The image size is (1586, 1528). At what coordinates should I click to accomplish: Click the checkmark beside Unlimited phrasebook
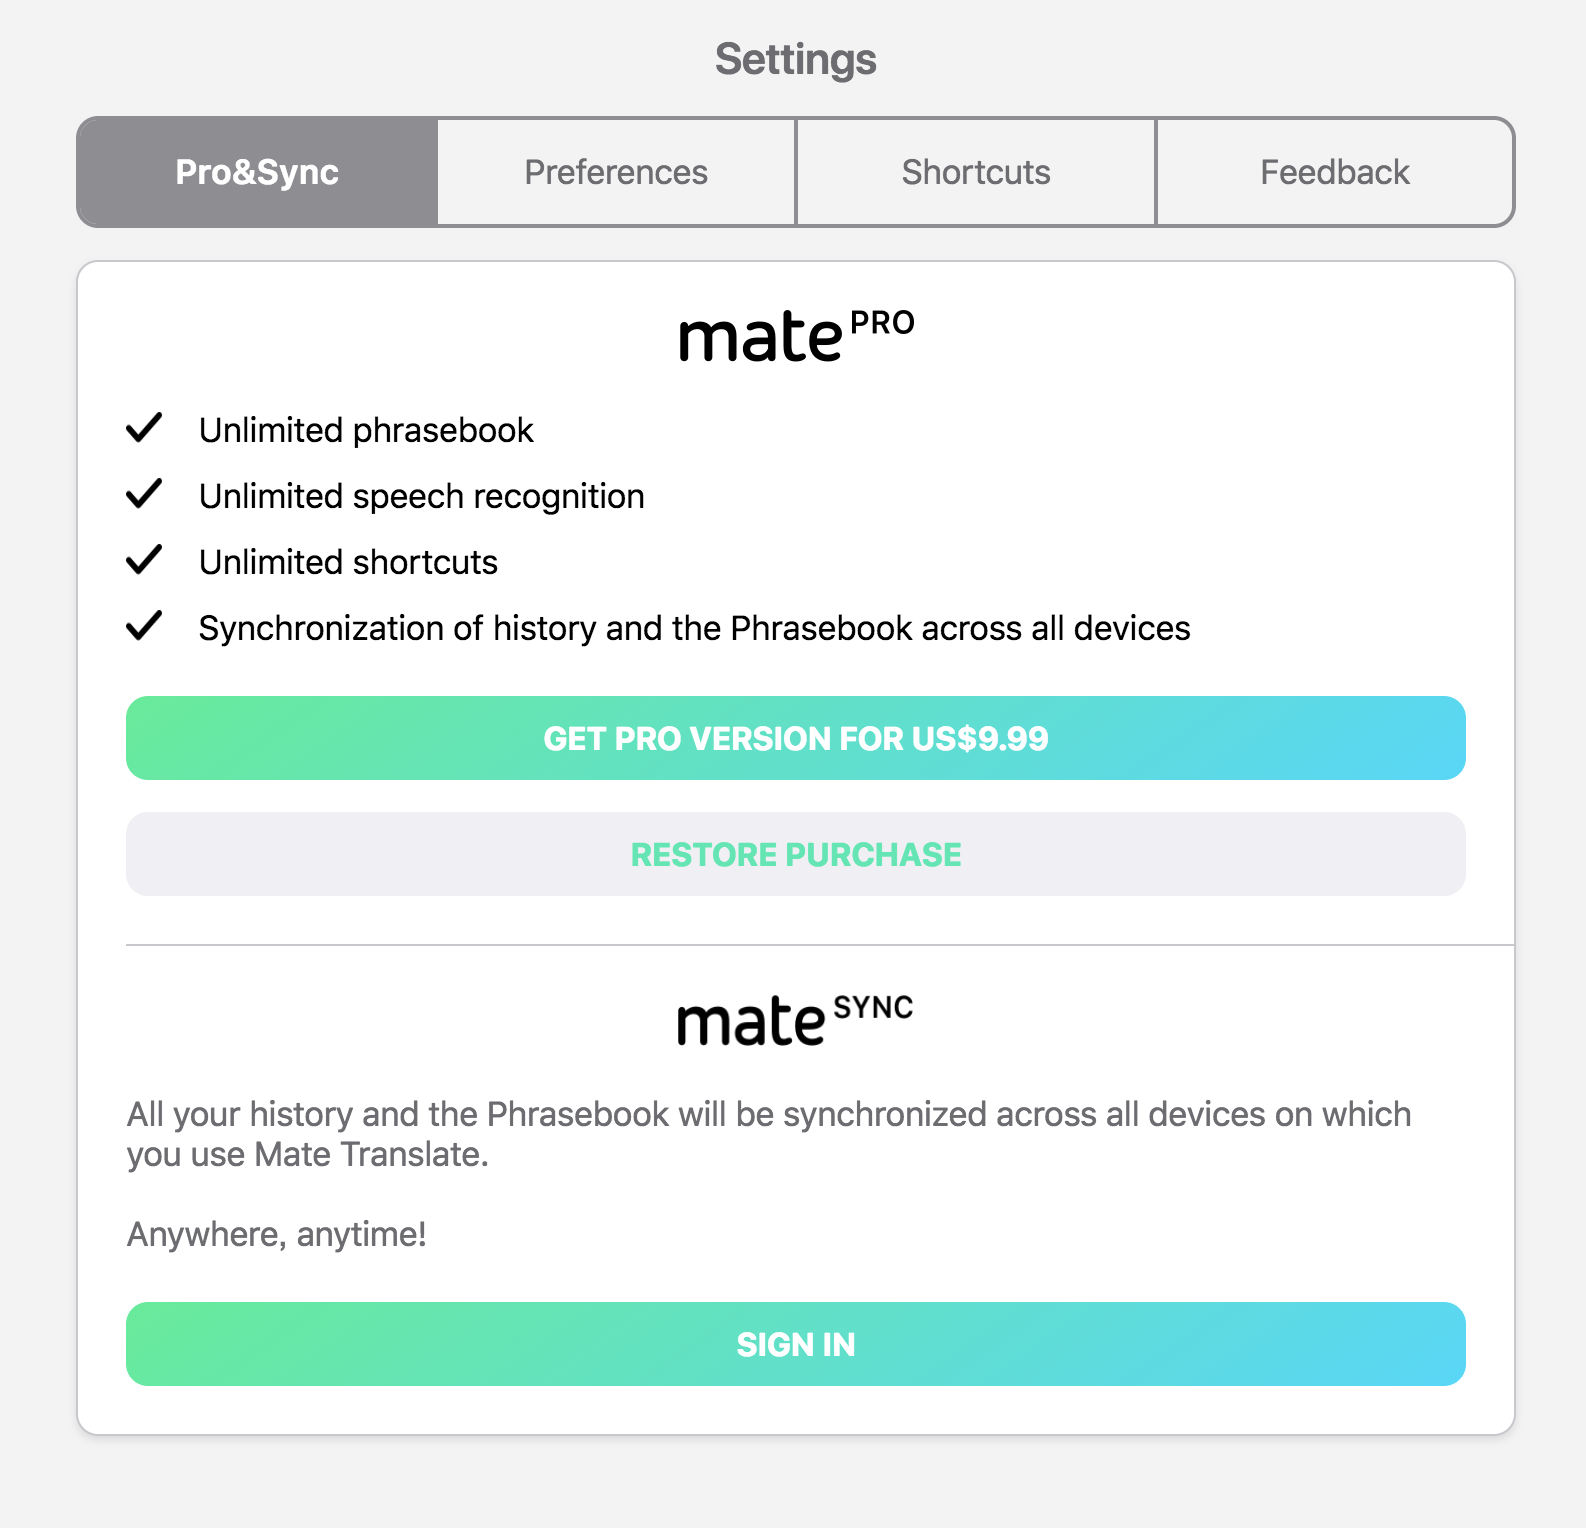click(x=144, y=427)
